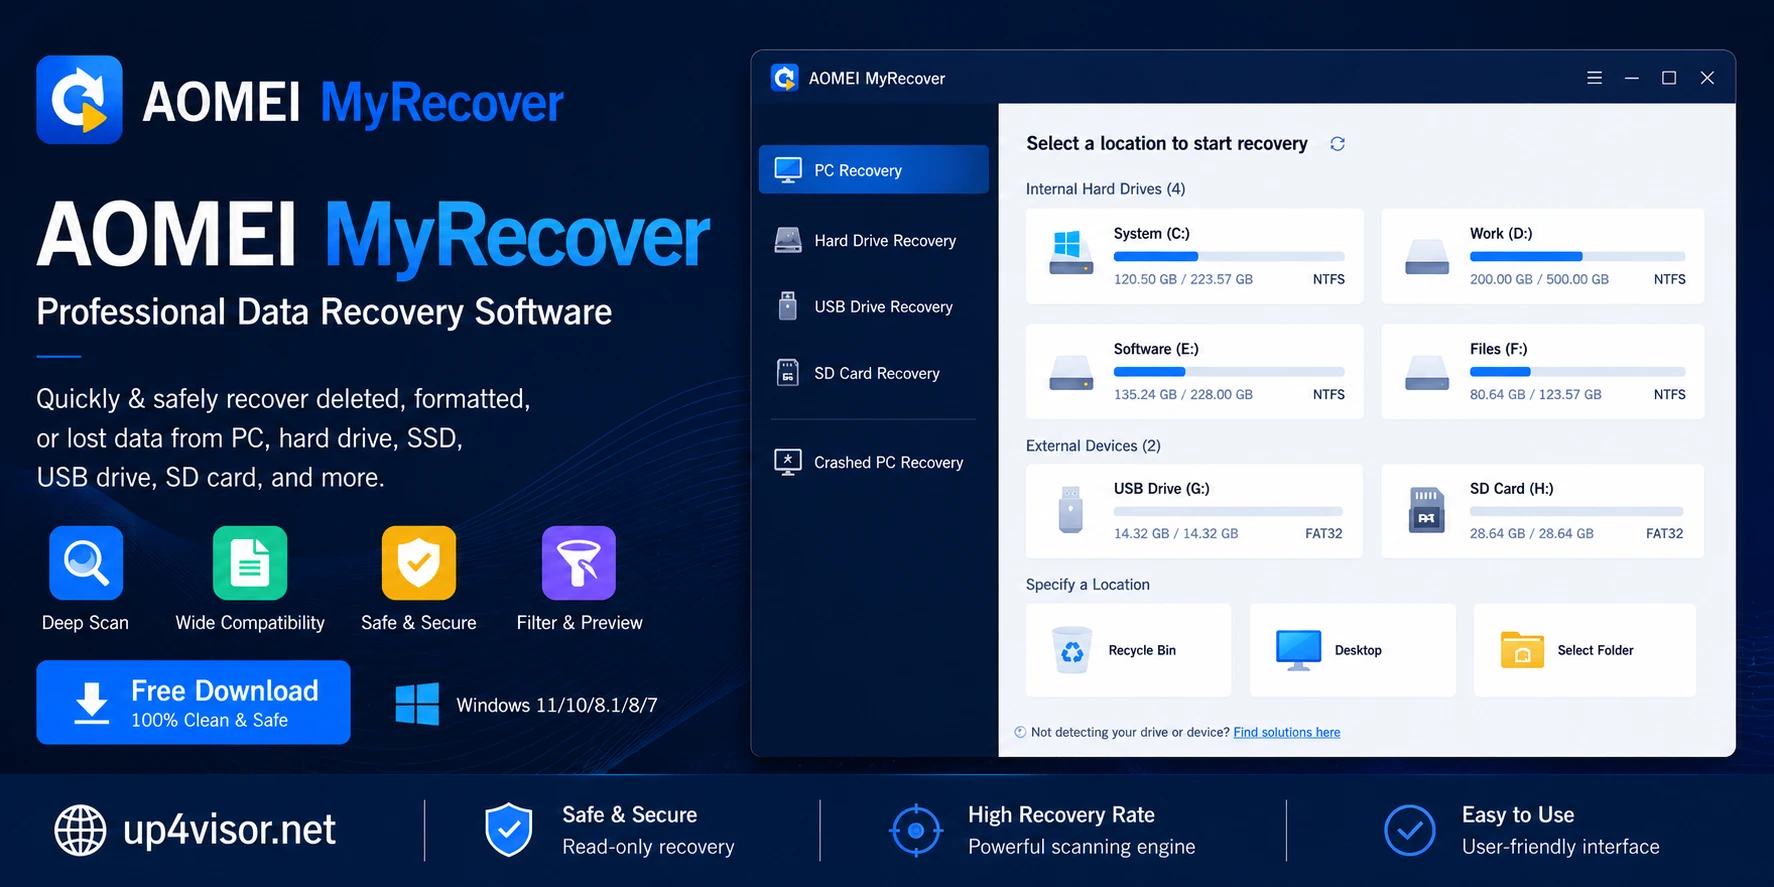Click the USB Drive (G:) stick icon
Viewport: 1774px width, 887px height.
1071,510
